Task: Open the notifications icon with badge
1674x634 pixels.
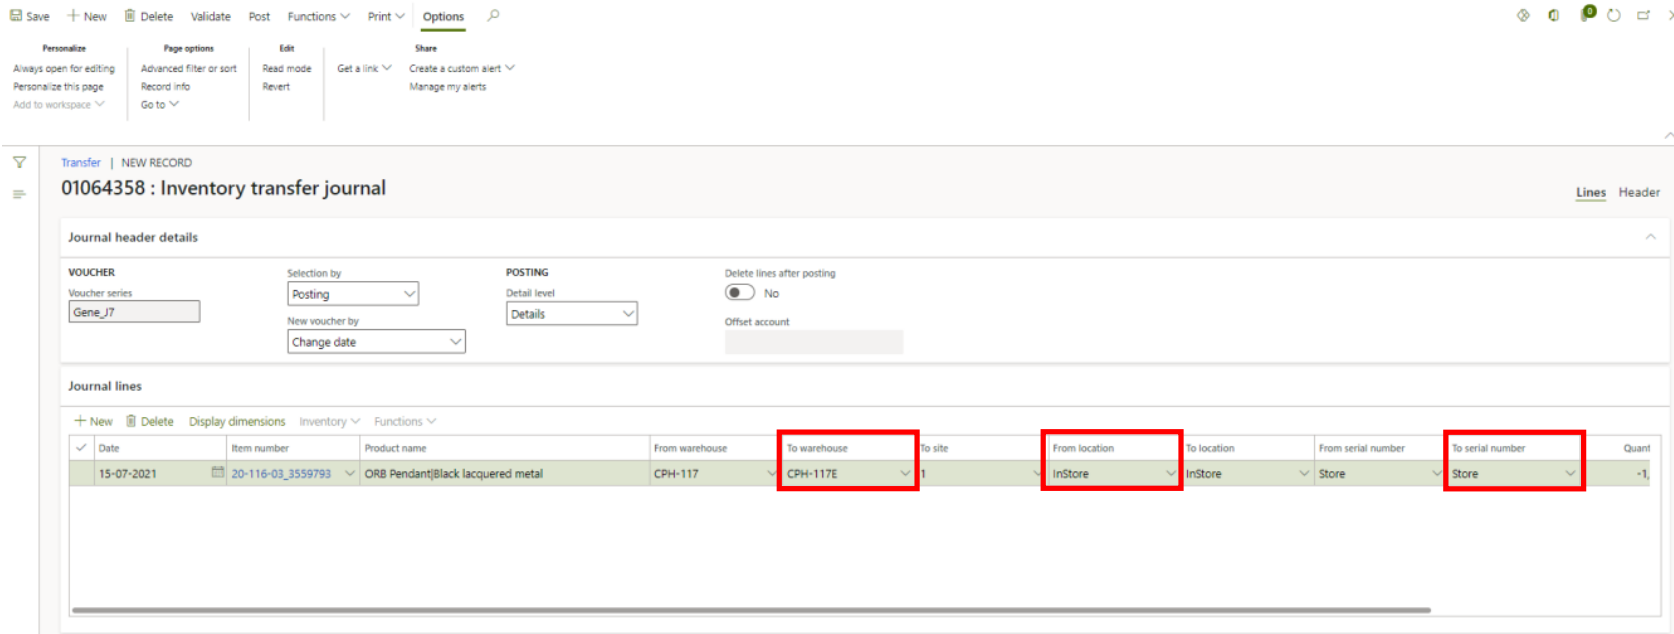Action: 1587,14
